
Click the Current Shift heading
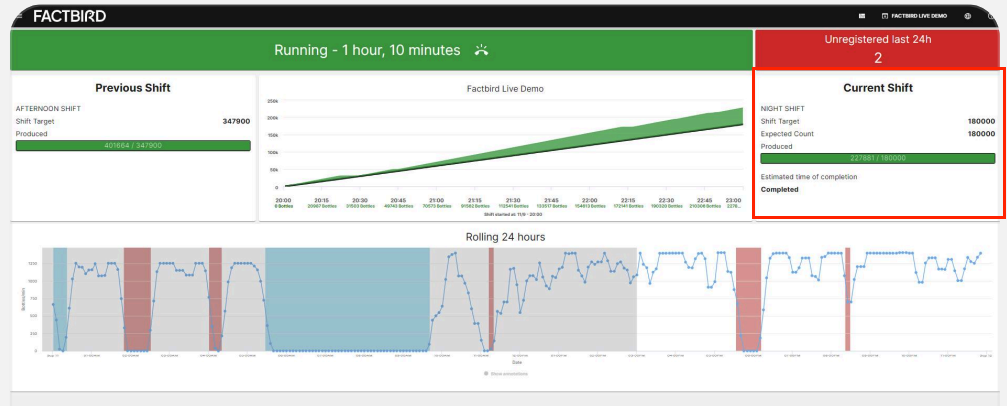(x=878, y=88)
